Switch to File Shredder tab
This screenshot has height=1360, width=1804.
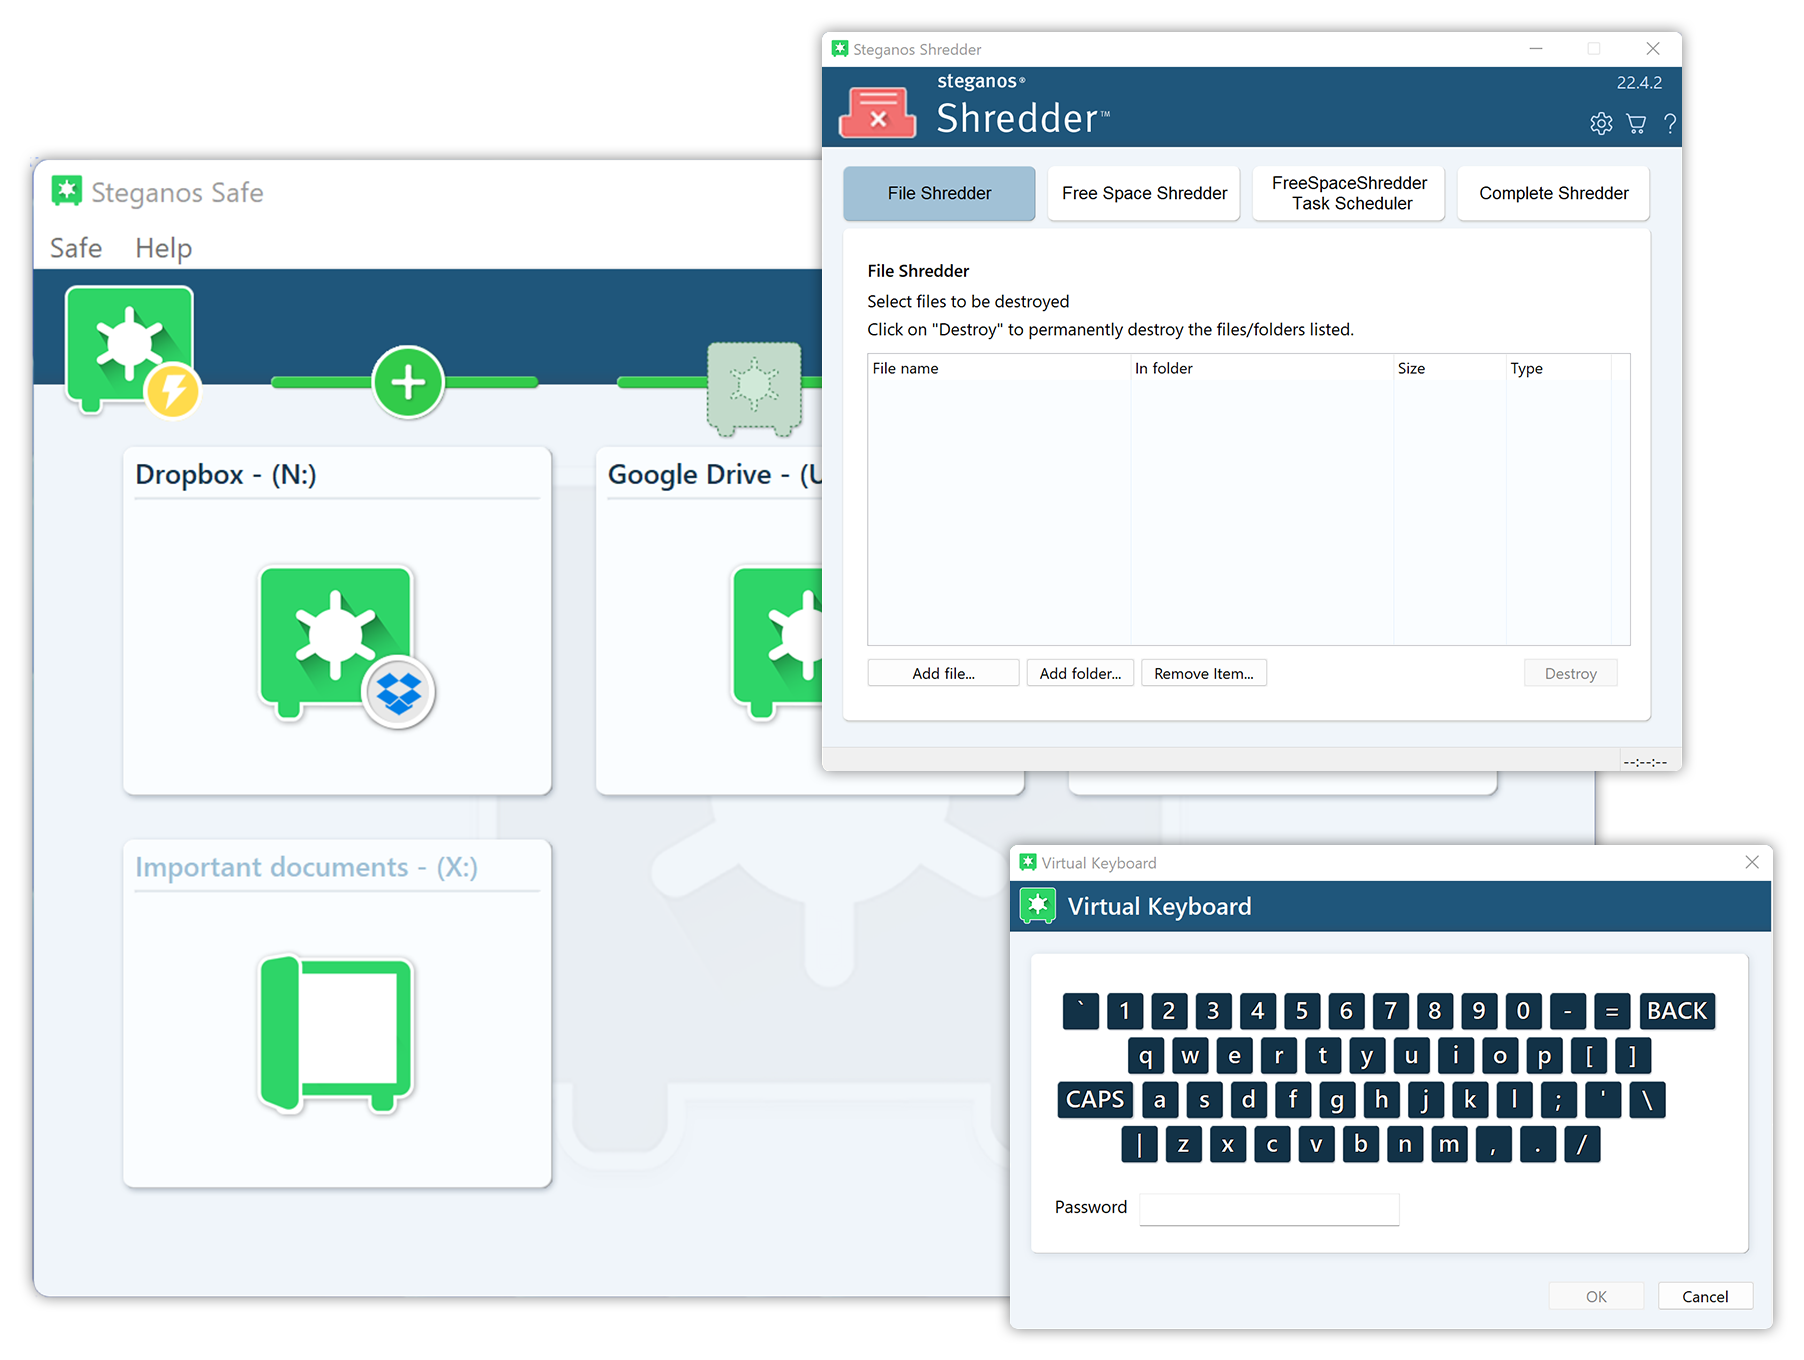[x=939, y=193]
